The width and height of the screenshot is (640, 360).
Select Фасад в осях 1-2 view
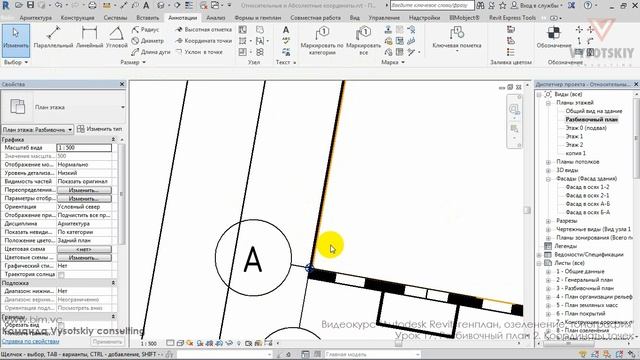(587, 187)
